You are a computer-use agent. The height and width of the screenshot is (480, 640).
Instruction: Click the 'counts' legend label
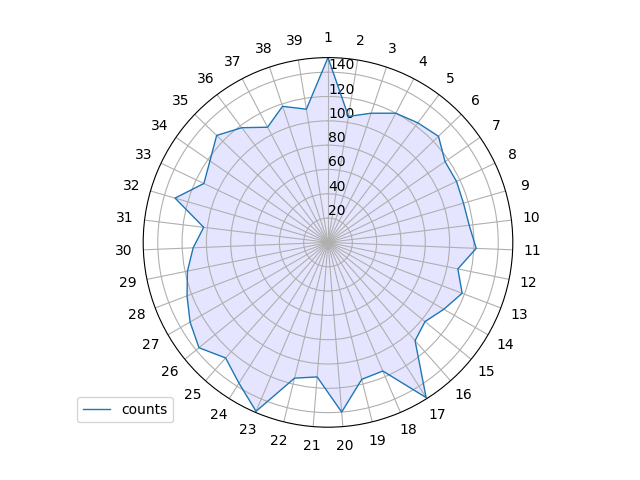coord(144,409)
